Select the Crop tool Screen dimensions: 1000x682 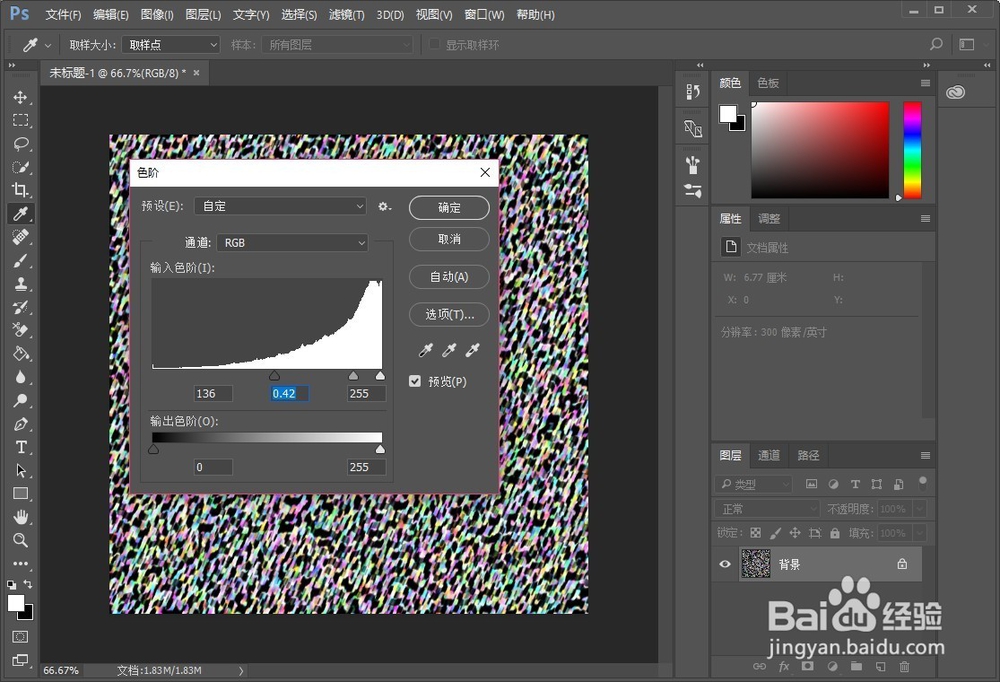(20, 190)
